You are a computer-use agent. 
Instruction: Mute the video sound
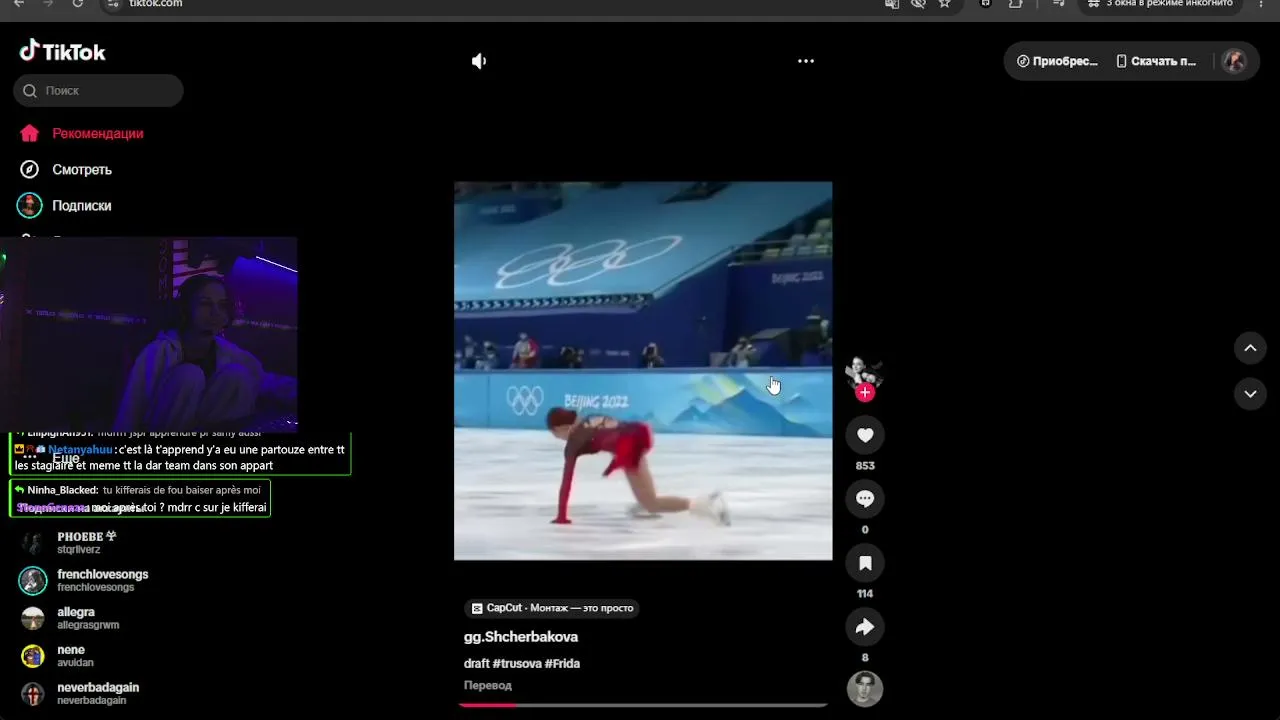click(x=479, y=61)
